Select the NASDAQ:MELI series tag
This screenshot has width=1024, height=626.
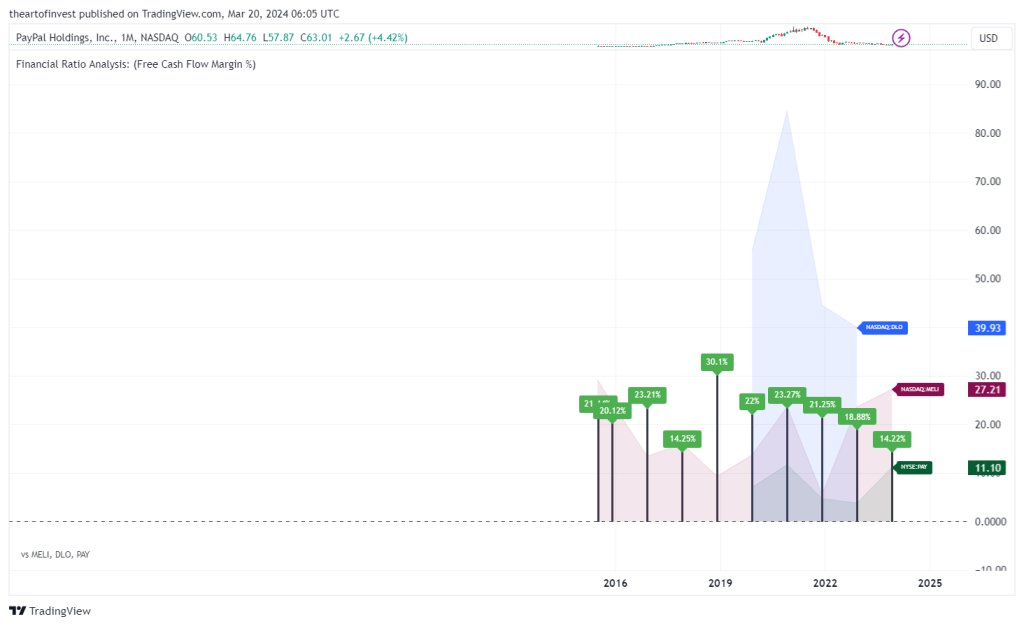click(918, 389)
